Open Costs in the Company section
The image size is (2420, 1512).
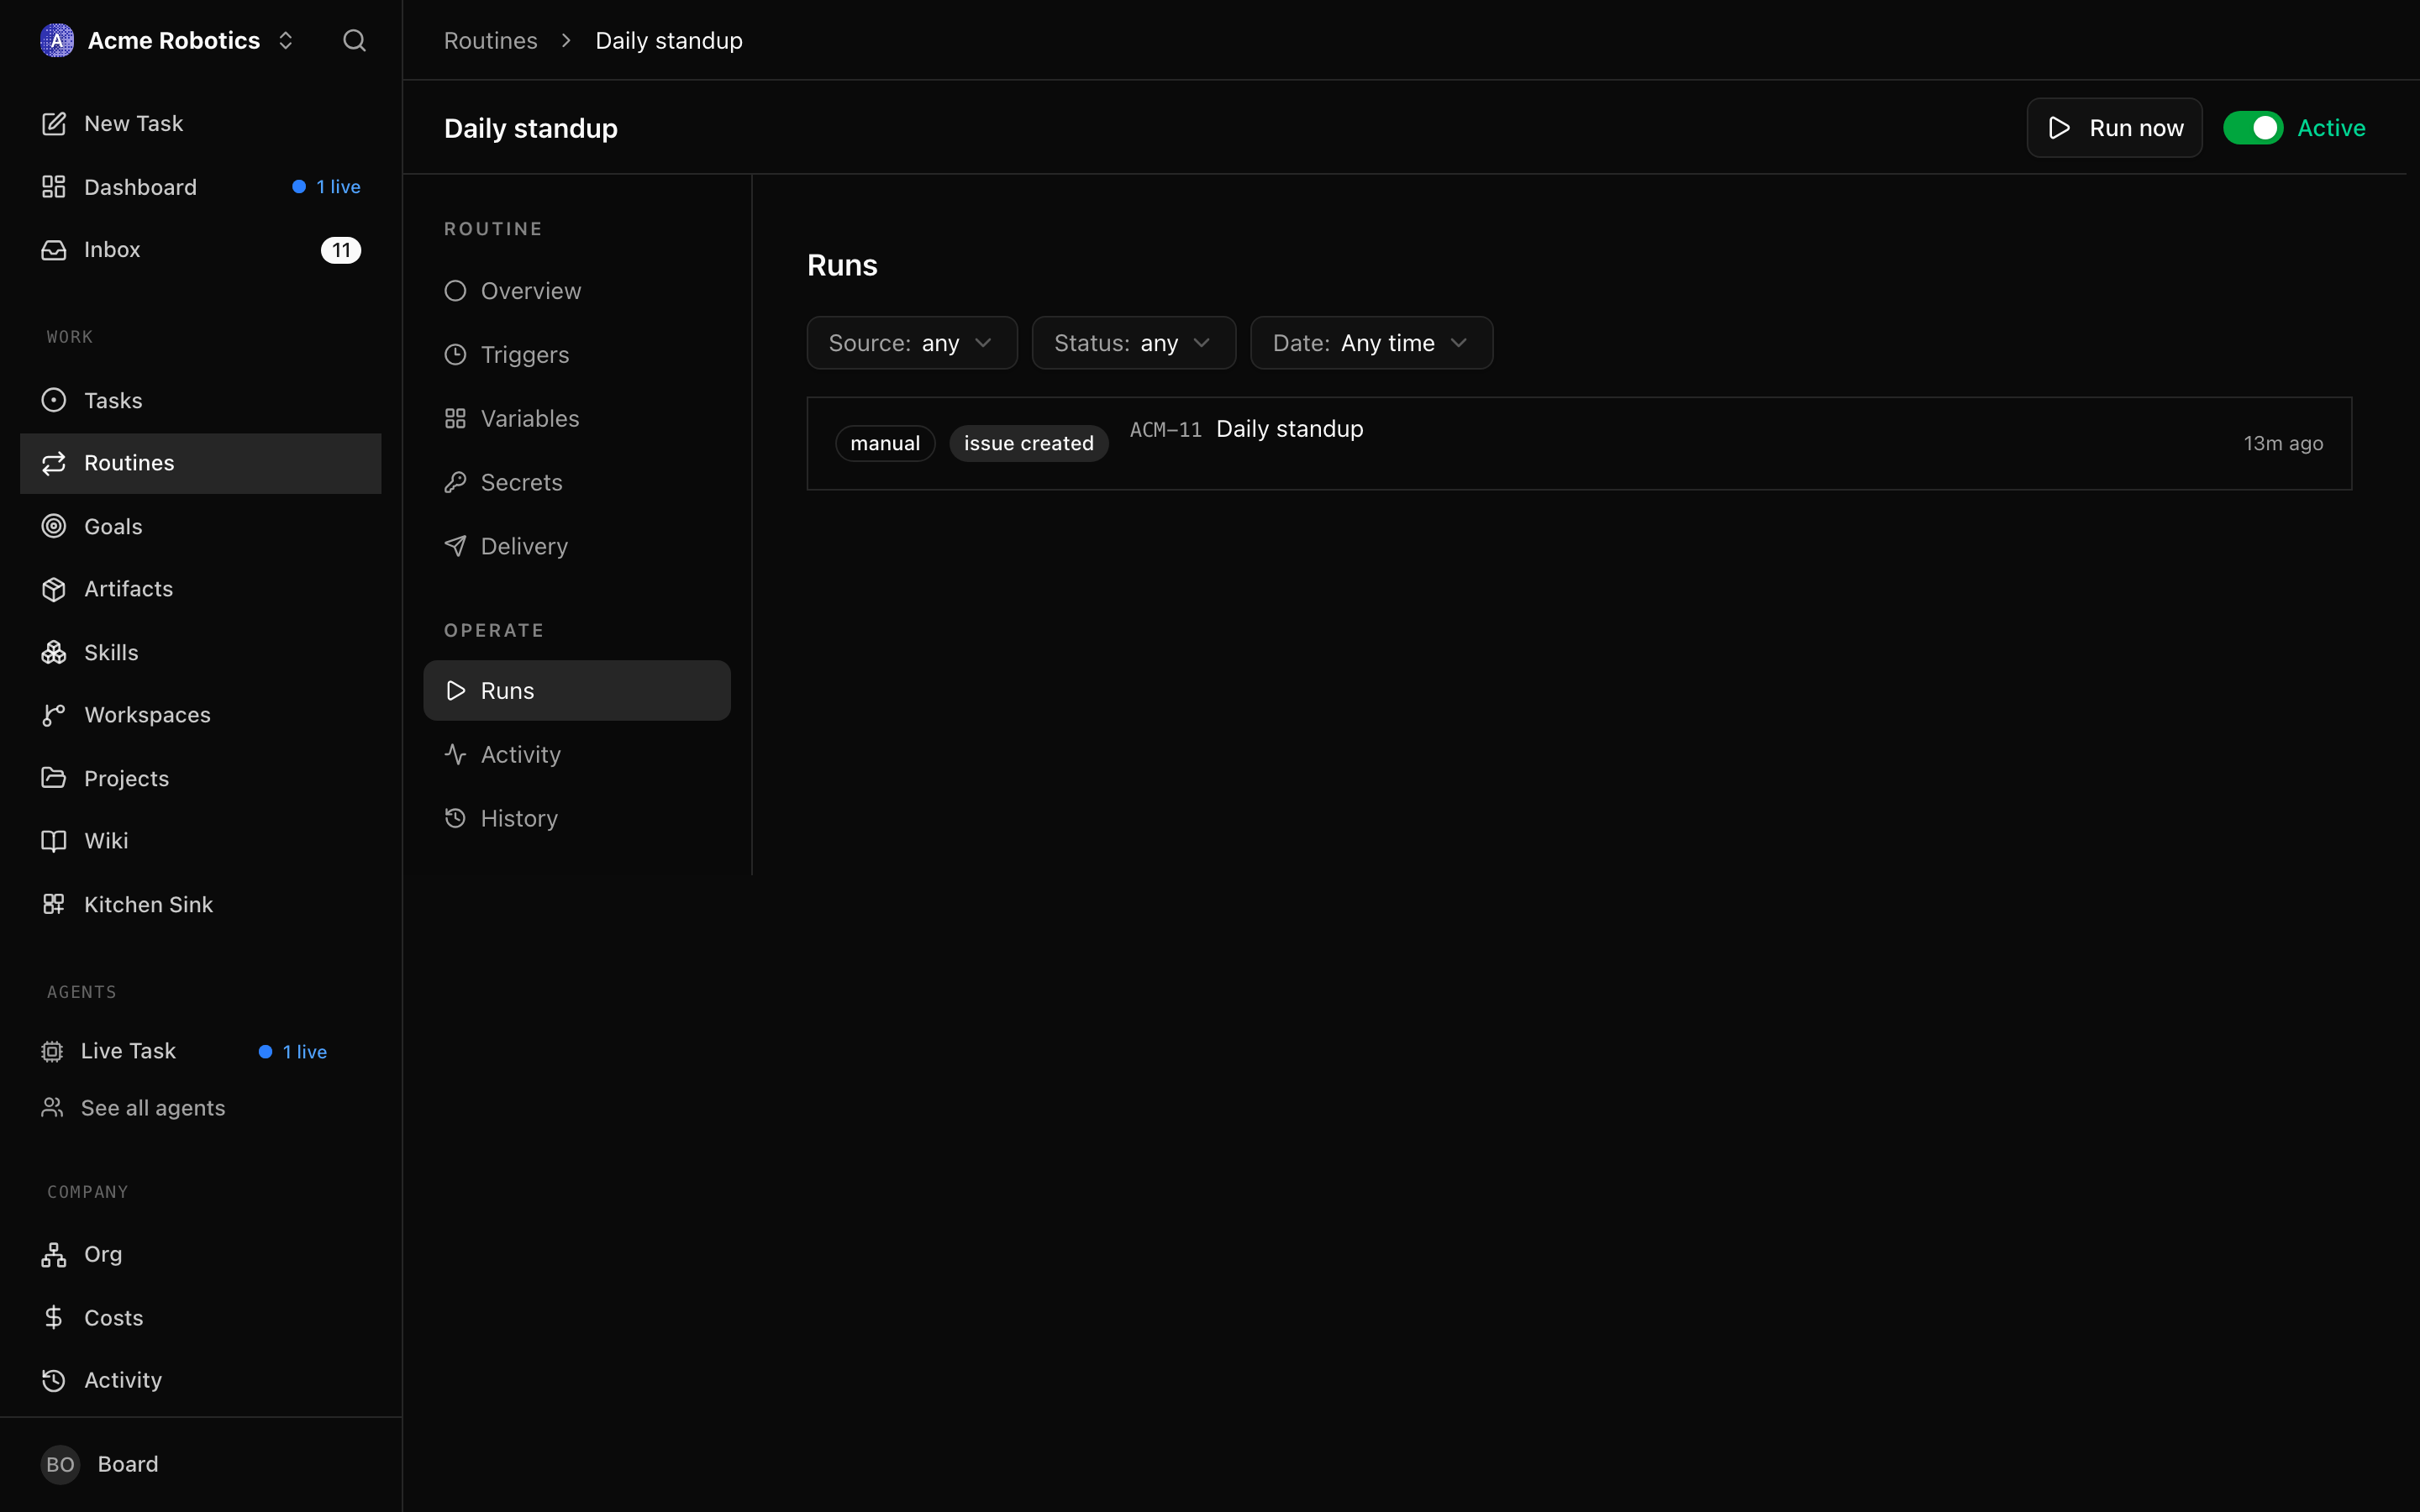[x=200, y=1317]
